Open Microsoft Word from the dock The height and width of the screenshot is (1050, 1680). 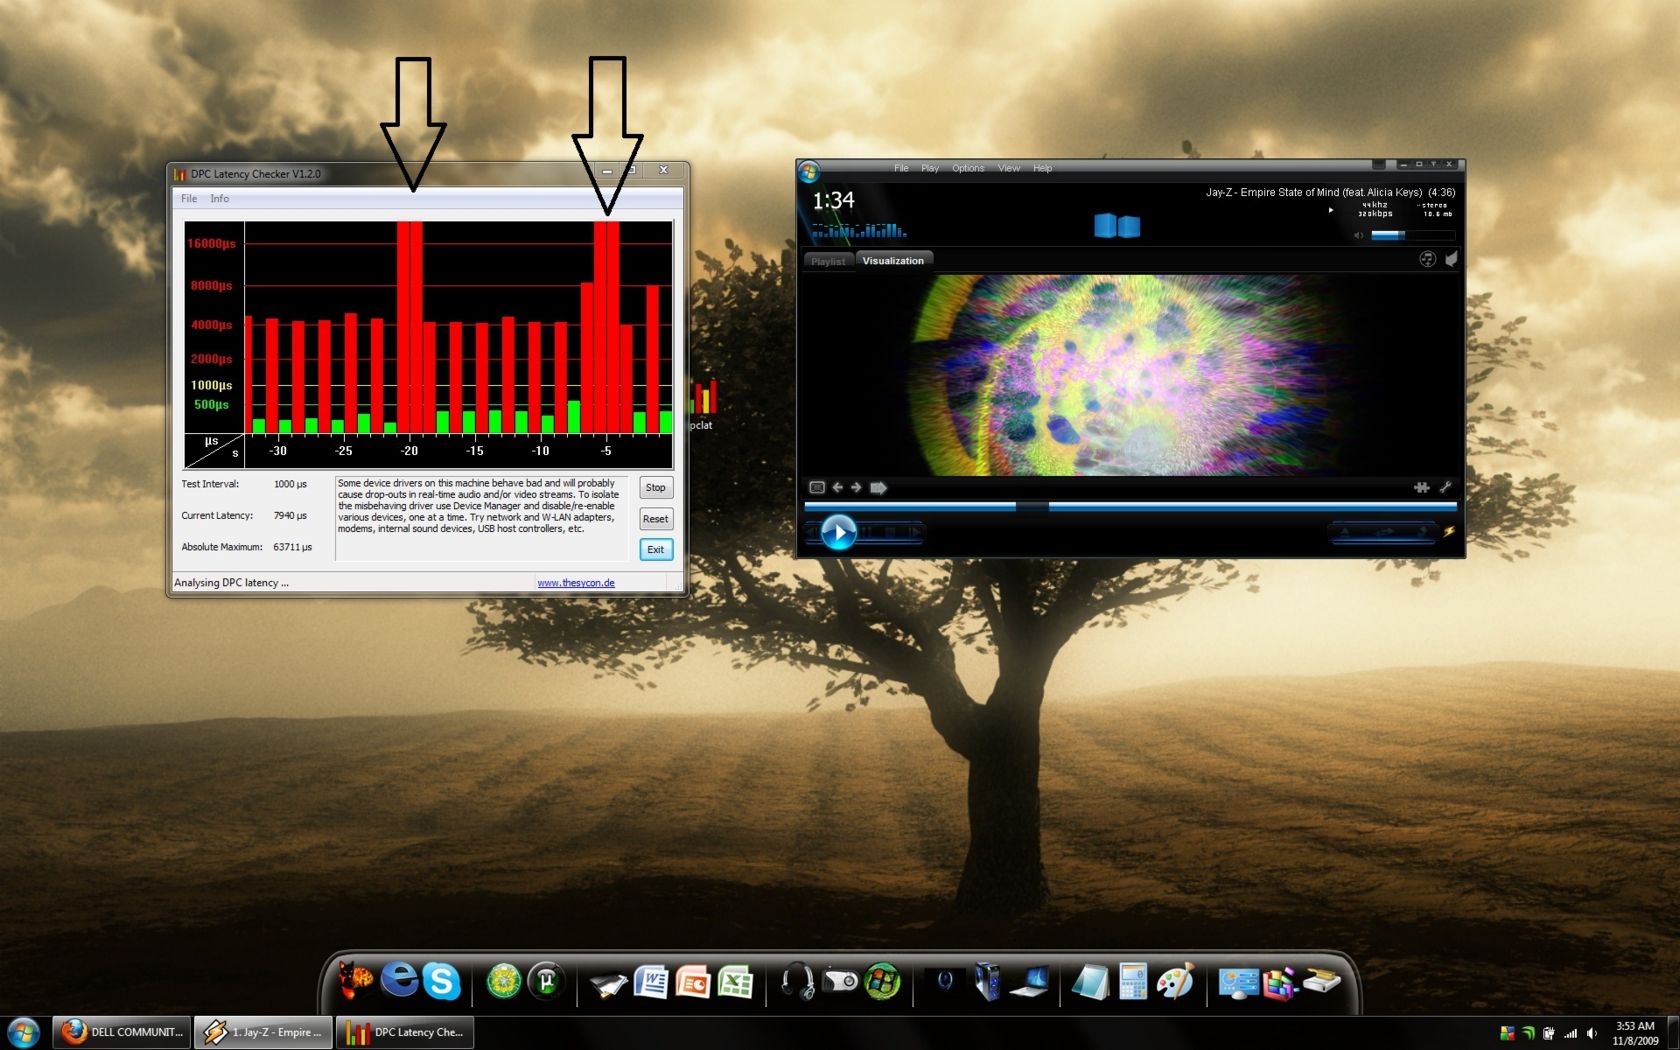pos(651,982)
